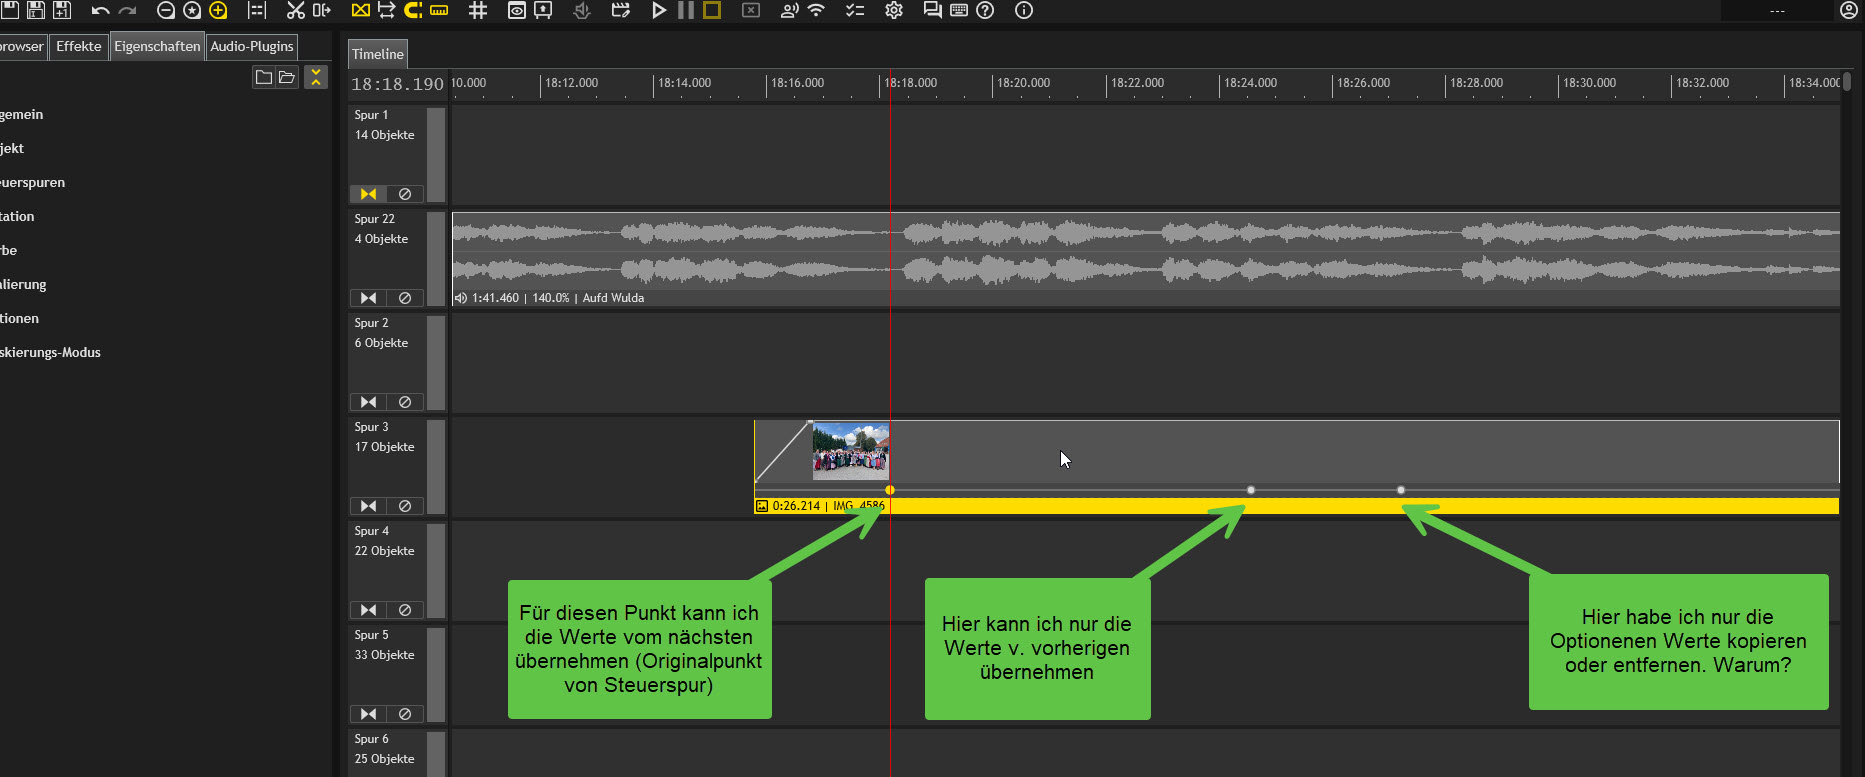
Task: Toggle the bowtie button on Spur 3
Action: point(368,506)
